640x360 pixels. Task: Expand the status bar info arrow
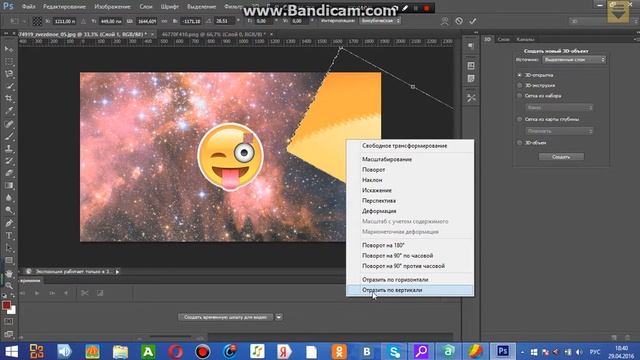(x=118, y=271)
